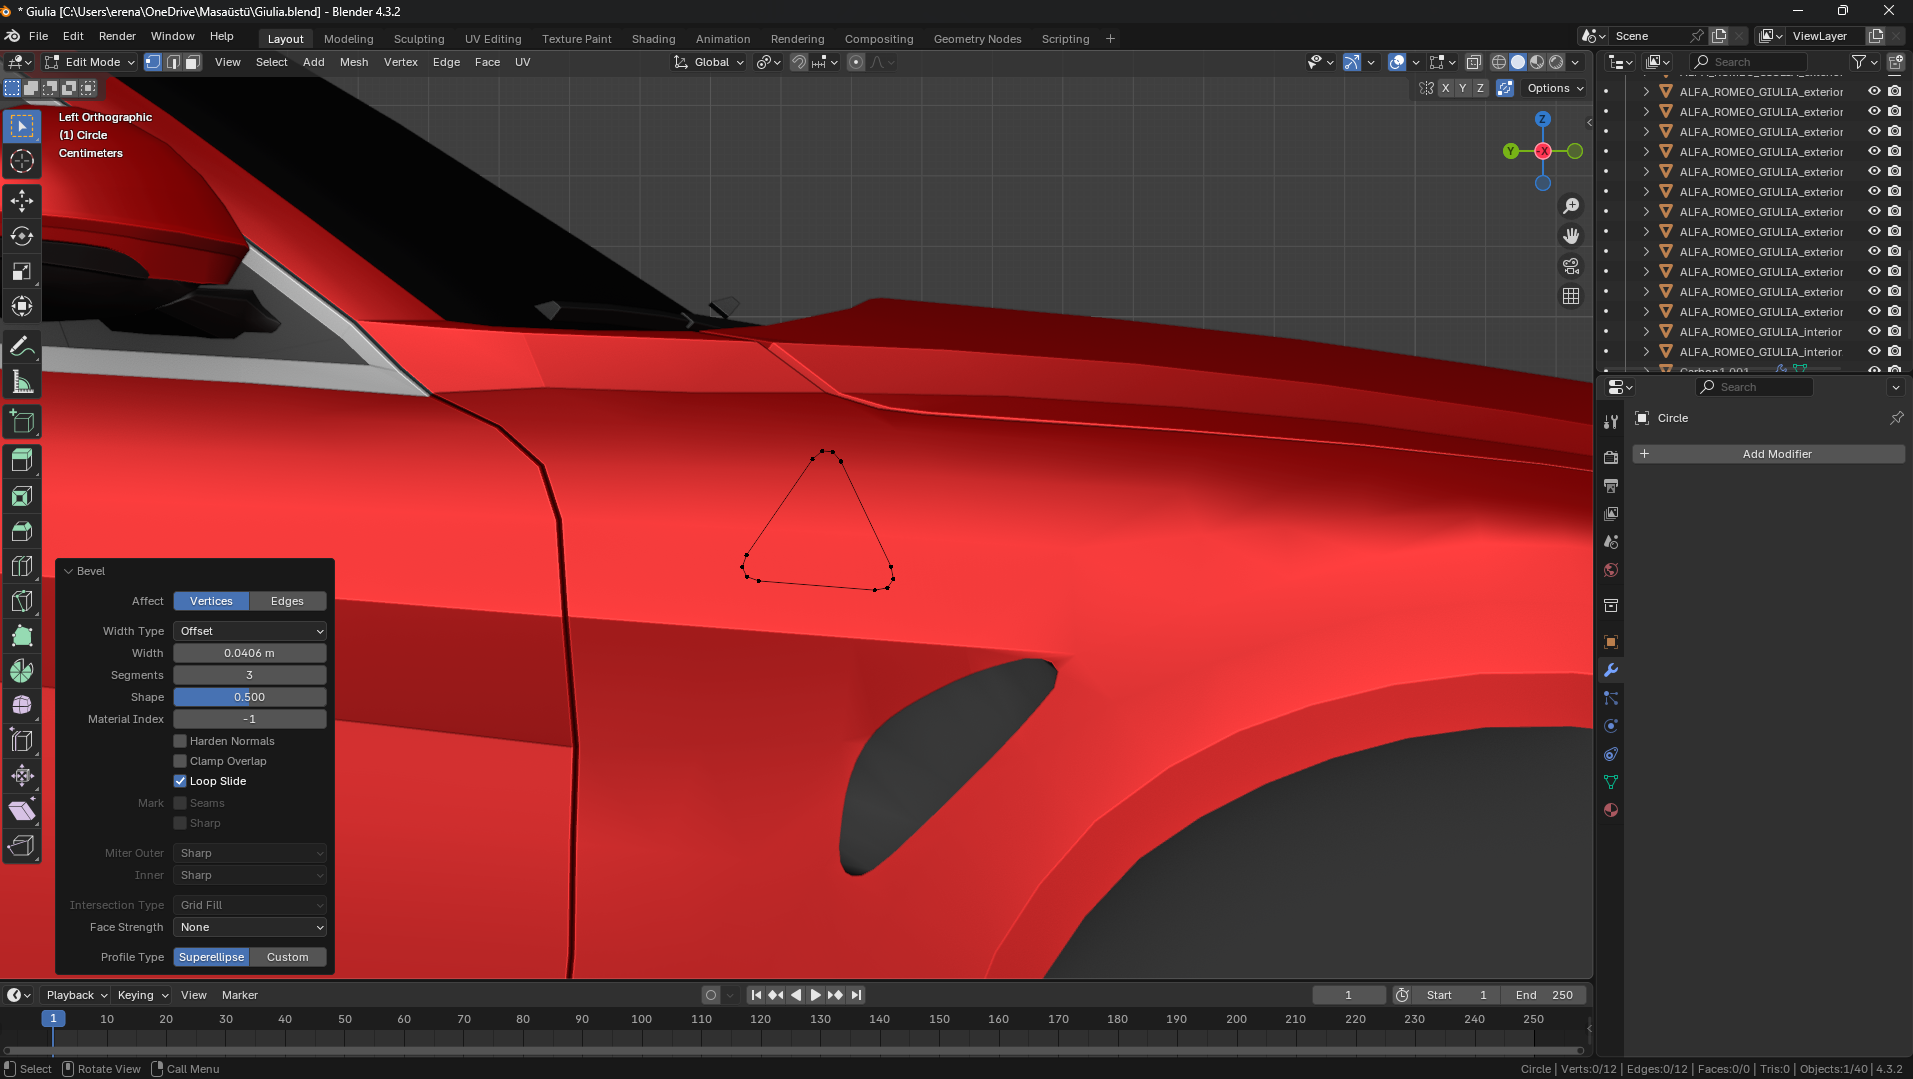Click the pan view hand icon
The width and height of the screenshot is (1913, 1079).
(1571, 236)
